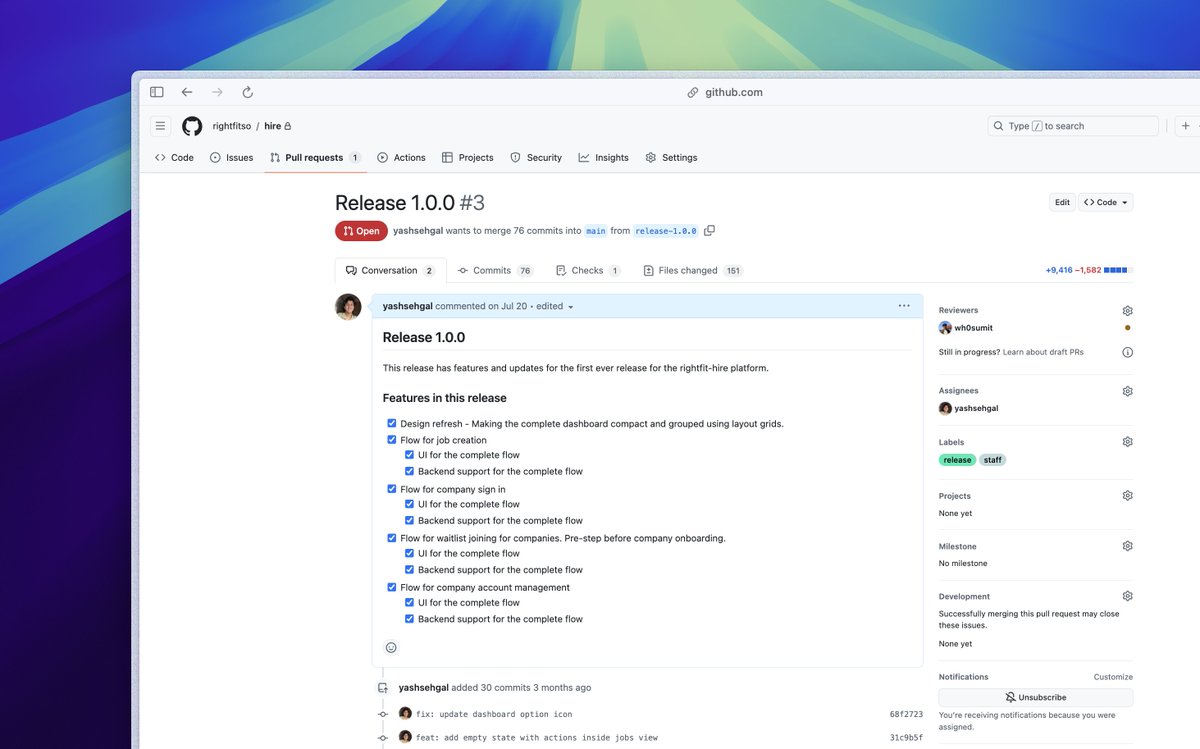Viewport: 1200px width, 749px height.
Task: Toggle Flow for company sign in checkbox
Action: pos(392,489)
